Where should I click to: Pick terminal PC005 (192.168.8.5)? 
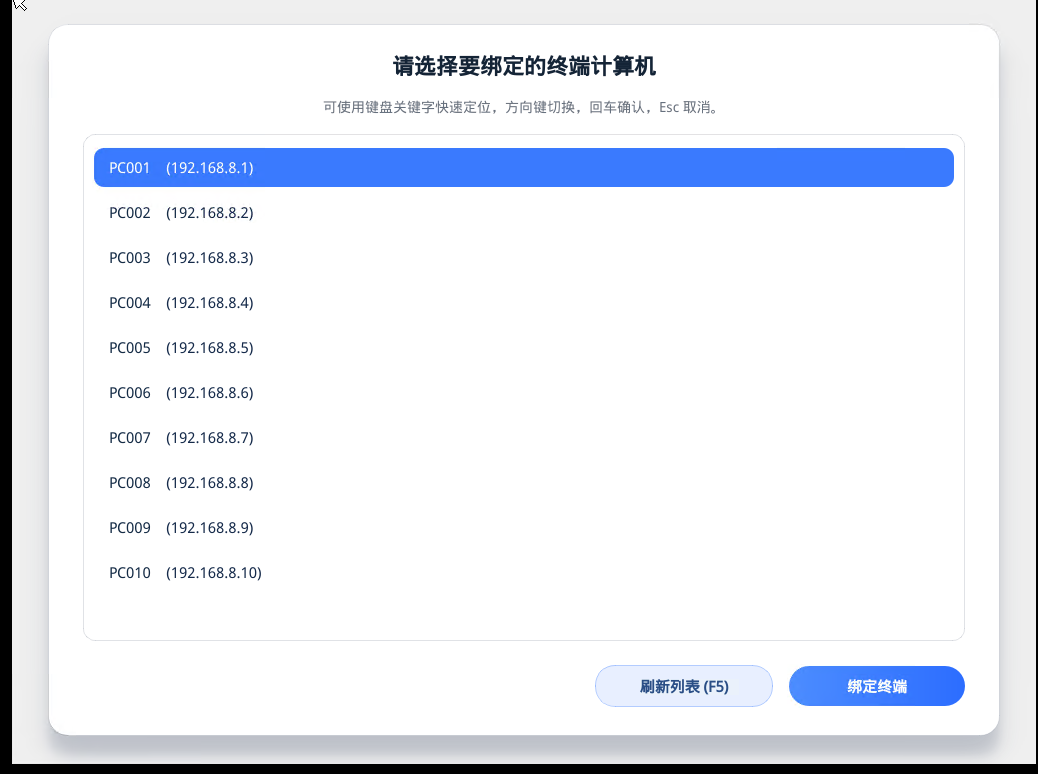523,347
